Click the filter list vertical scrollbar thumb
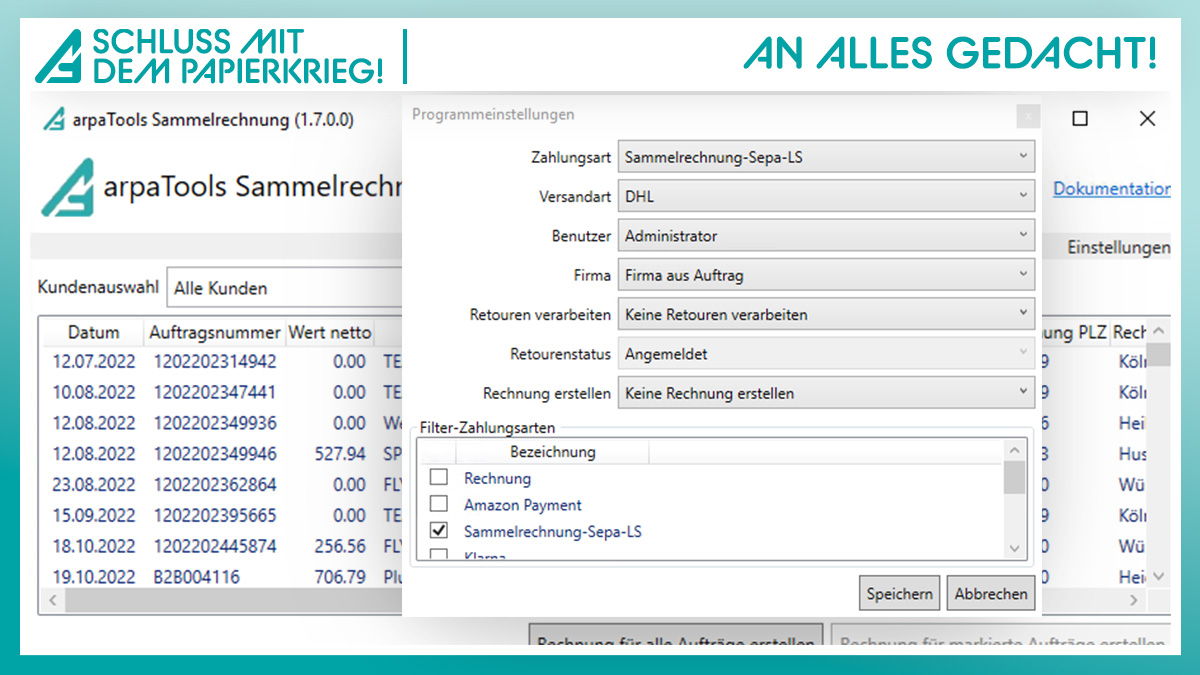The height and width of the screenshot is (675, 1200). (1014, 477)
